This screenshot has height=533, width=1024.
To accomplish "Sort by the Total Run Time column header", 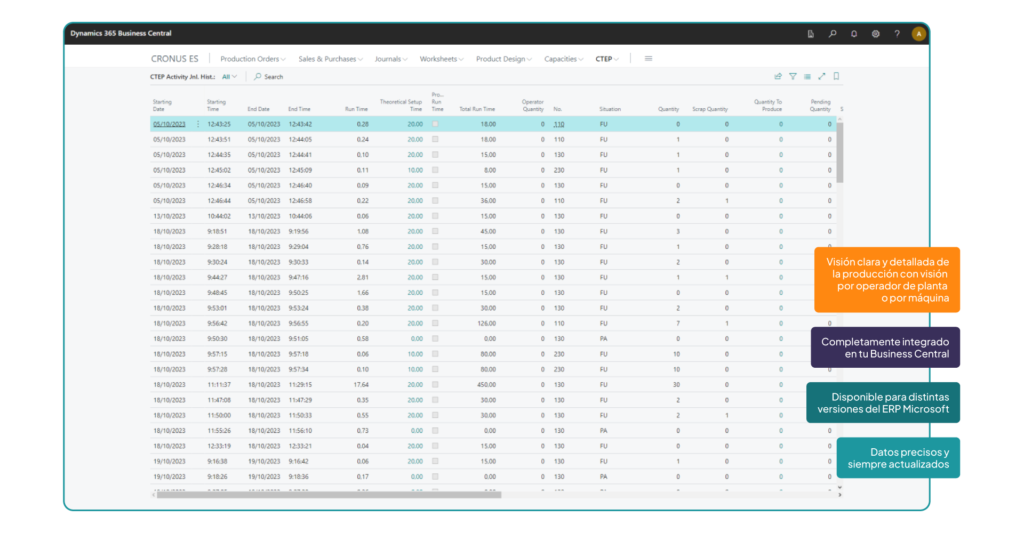I will coord(477,109).
